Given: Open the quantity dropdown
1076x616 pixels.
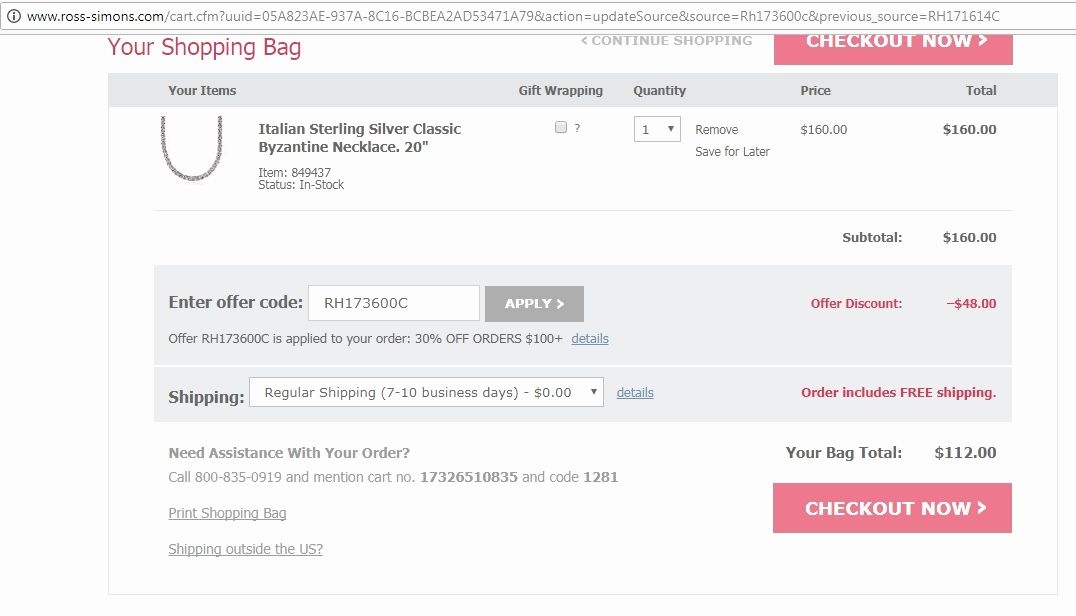Looking at the screenshot, I should coord(657,129).
